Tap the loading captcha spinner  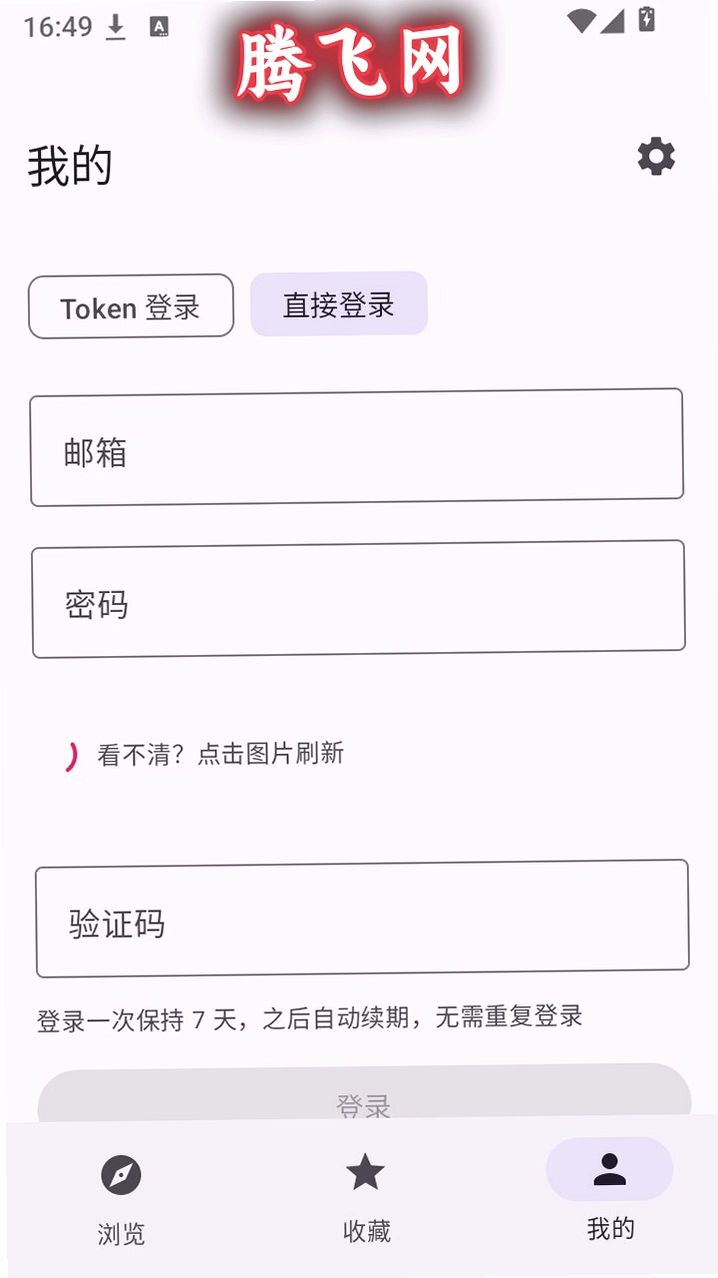70,757
